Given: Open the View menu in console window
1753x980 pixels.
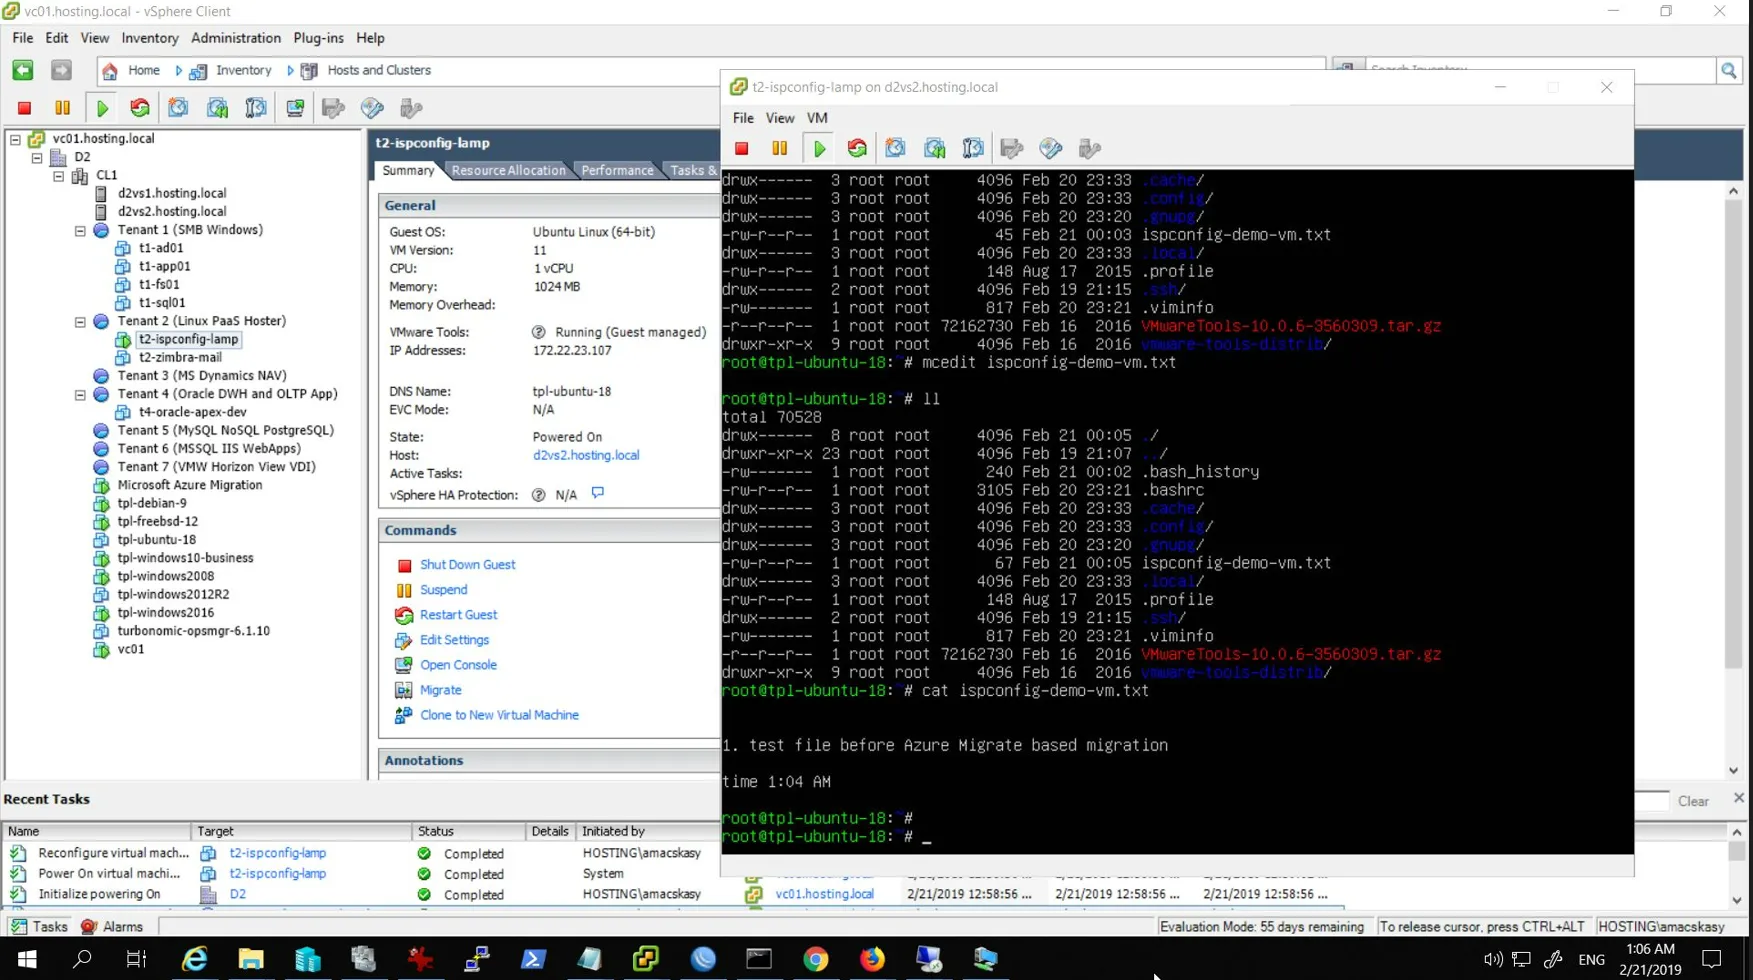Looking at the screenshot, I should tap(780, 118).
